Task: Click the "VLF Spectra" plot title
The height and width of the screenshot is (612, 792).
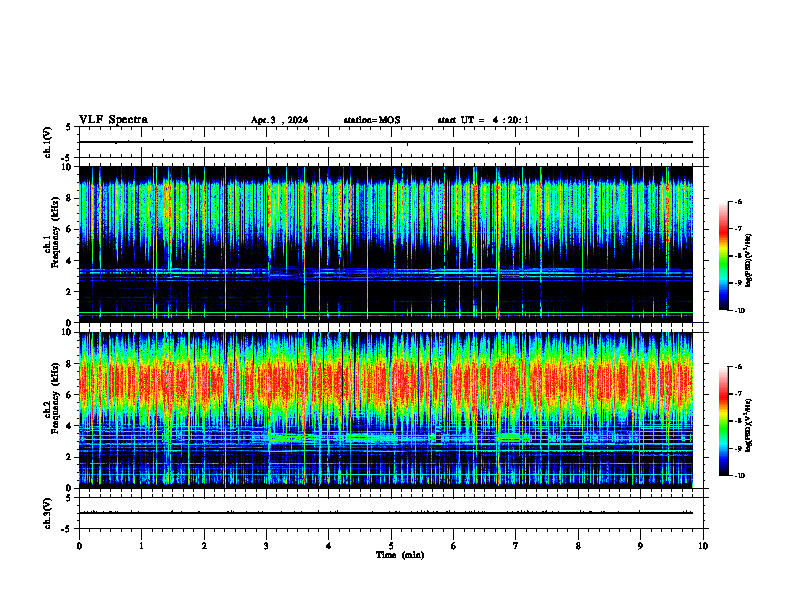Action: coord(114,120)
